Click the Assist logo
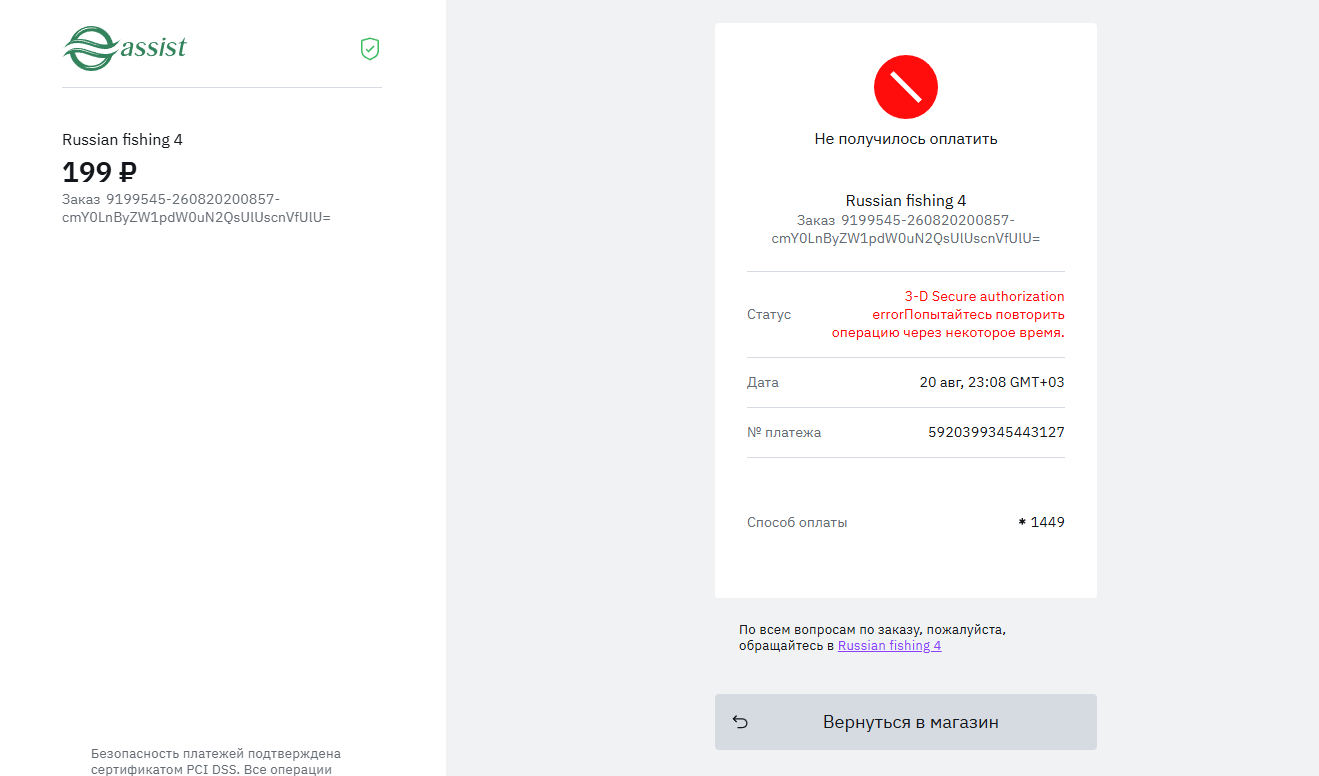 (125, 48)
